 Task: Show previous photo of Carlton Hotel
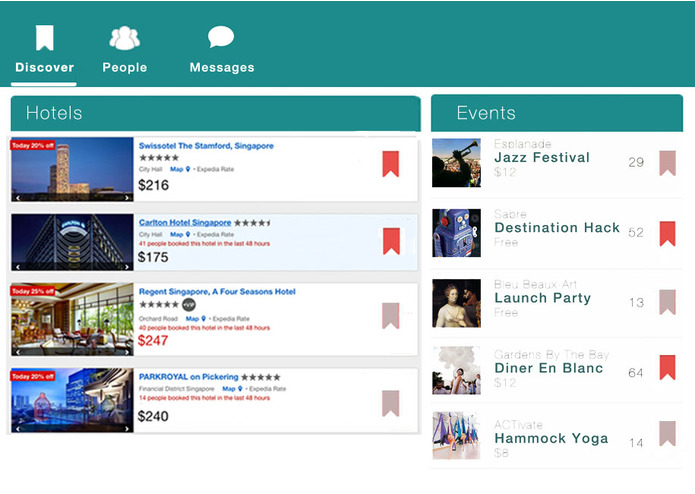pos(18,267)
